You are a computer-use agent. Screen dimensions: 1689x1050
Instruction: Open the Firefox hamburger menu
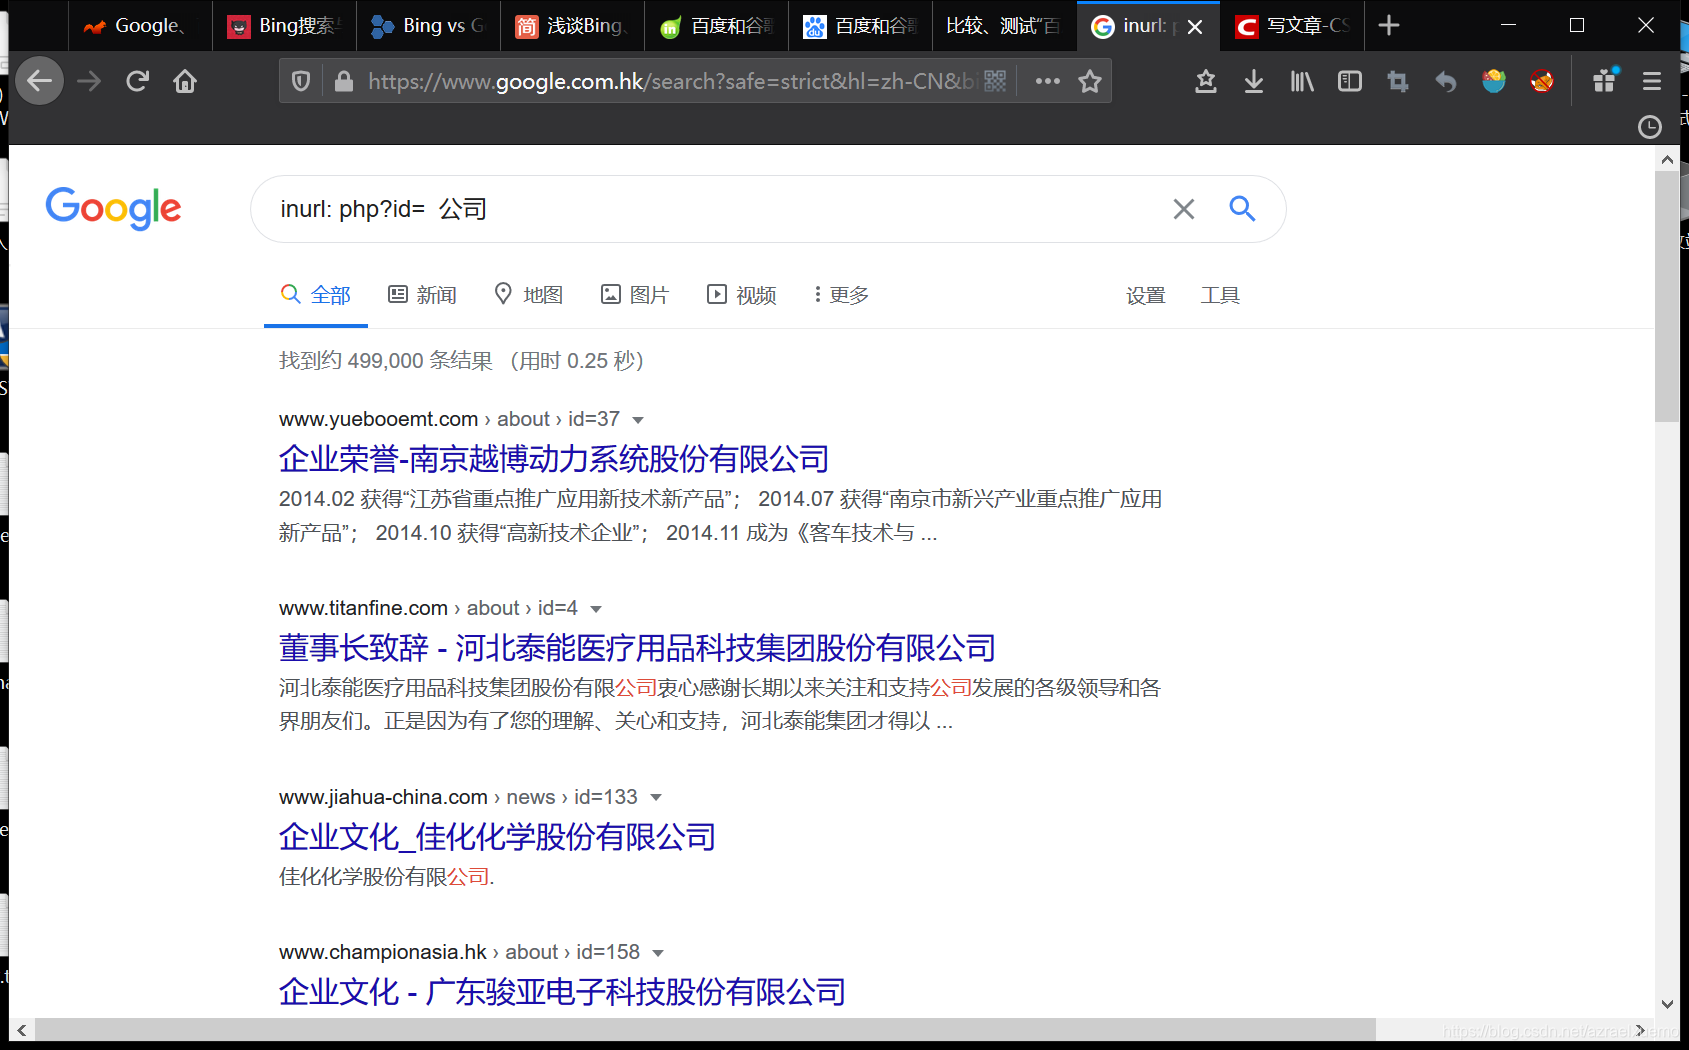(x=1652, y=81)
